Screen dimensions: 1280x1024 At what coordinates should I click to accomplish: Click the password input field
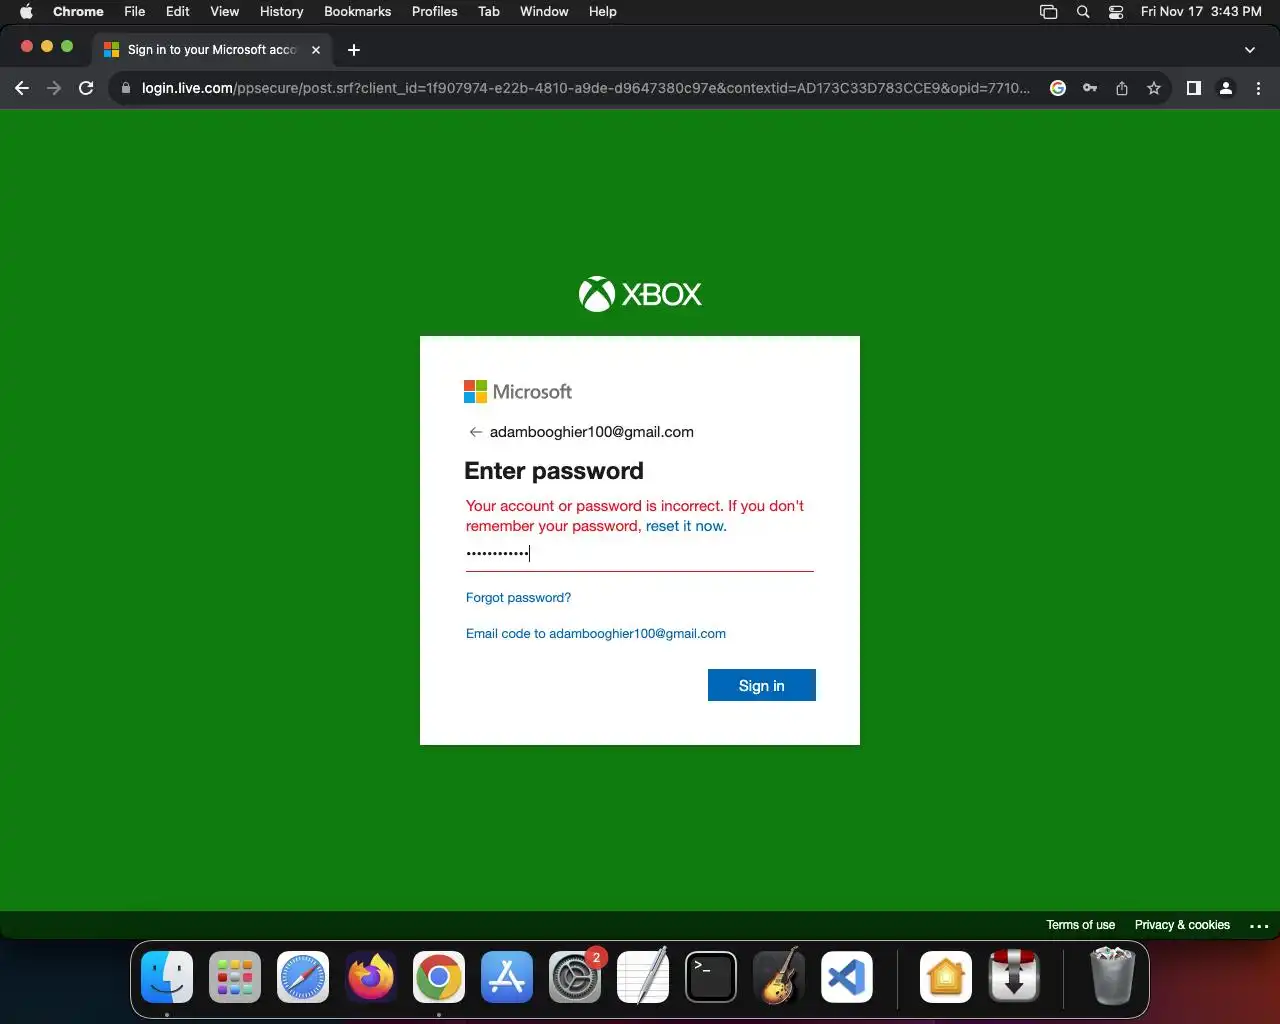[x=640, y=553]
